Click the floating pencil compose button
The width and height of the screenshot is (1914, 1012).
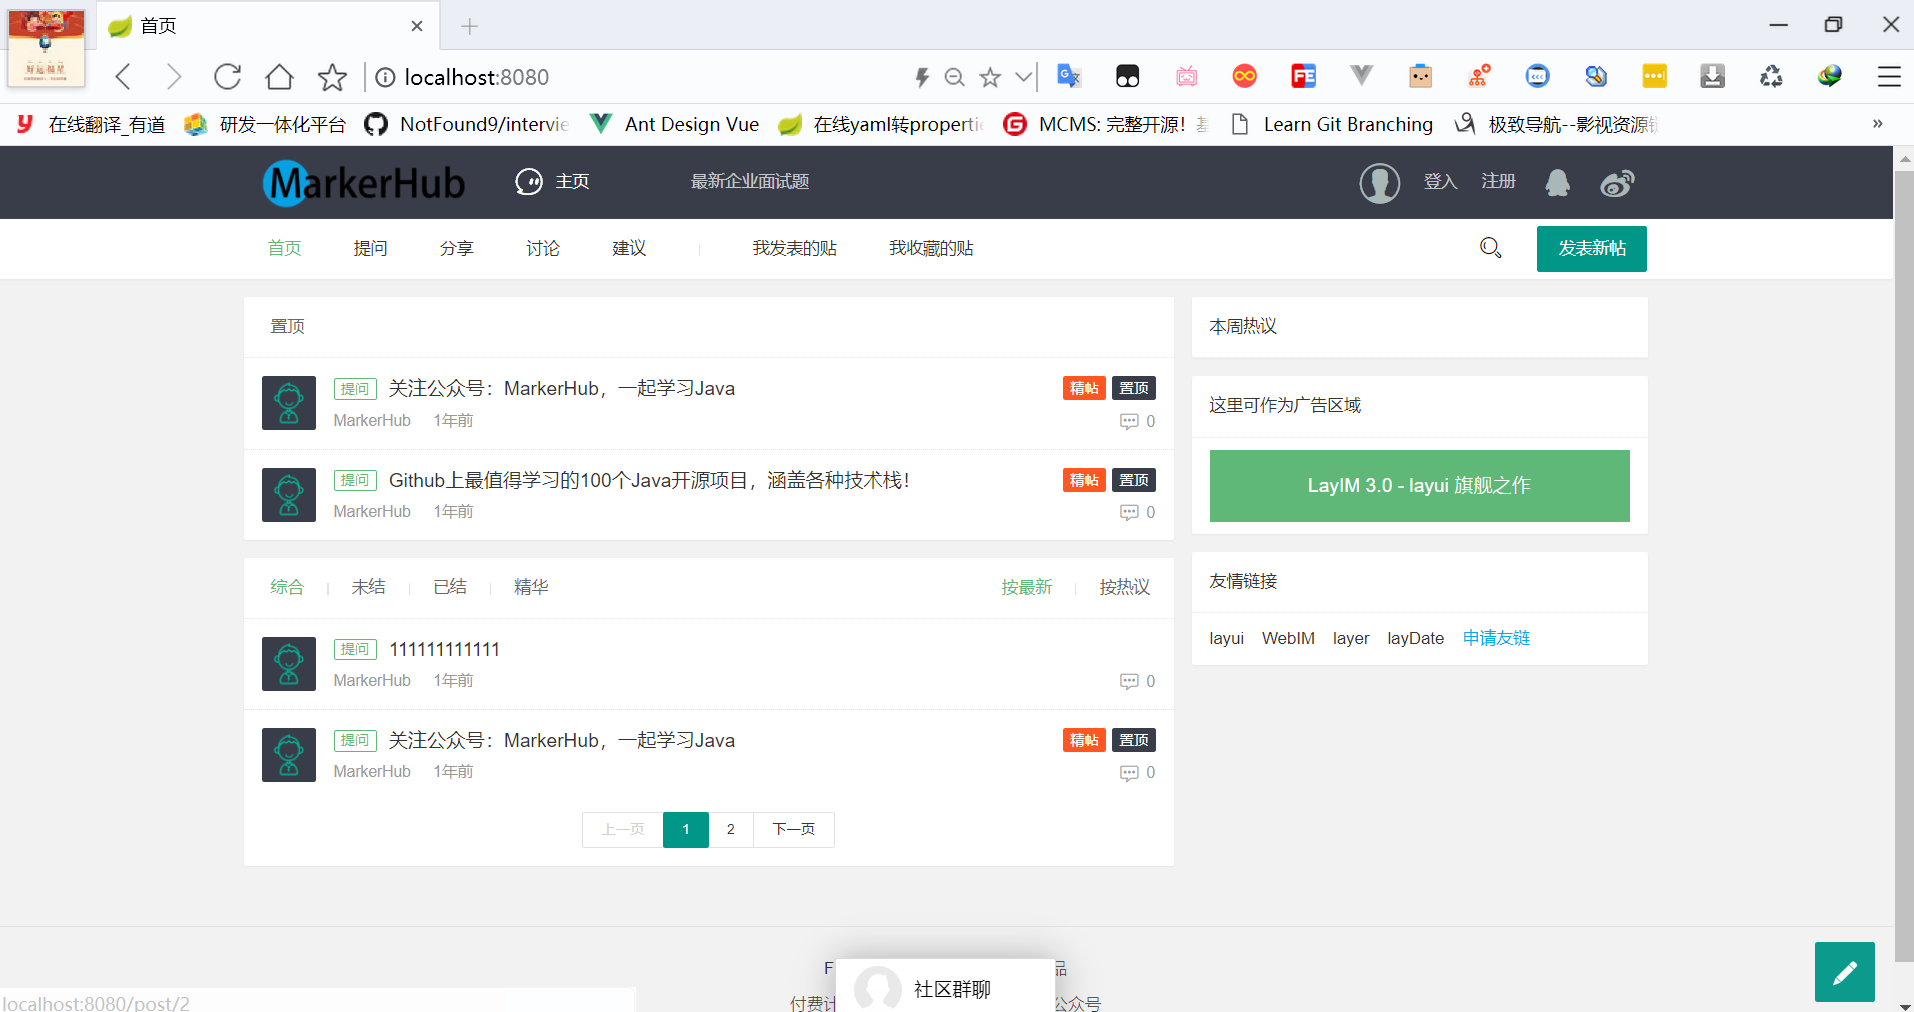(1845, 971)
